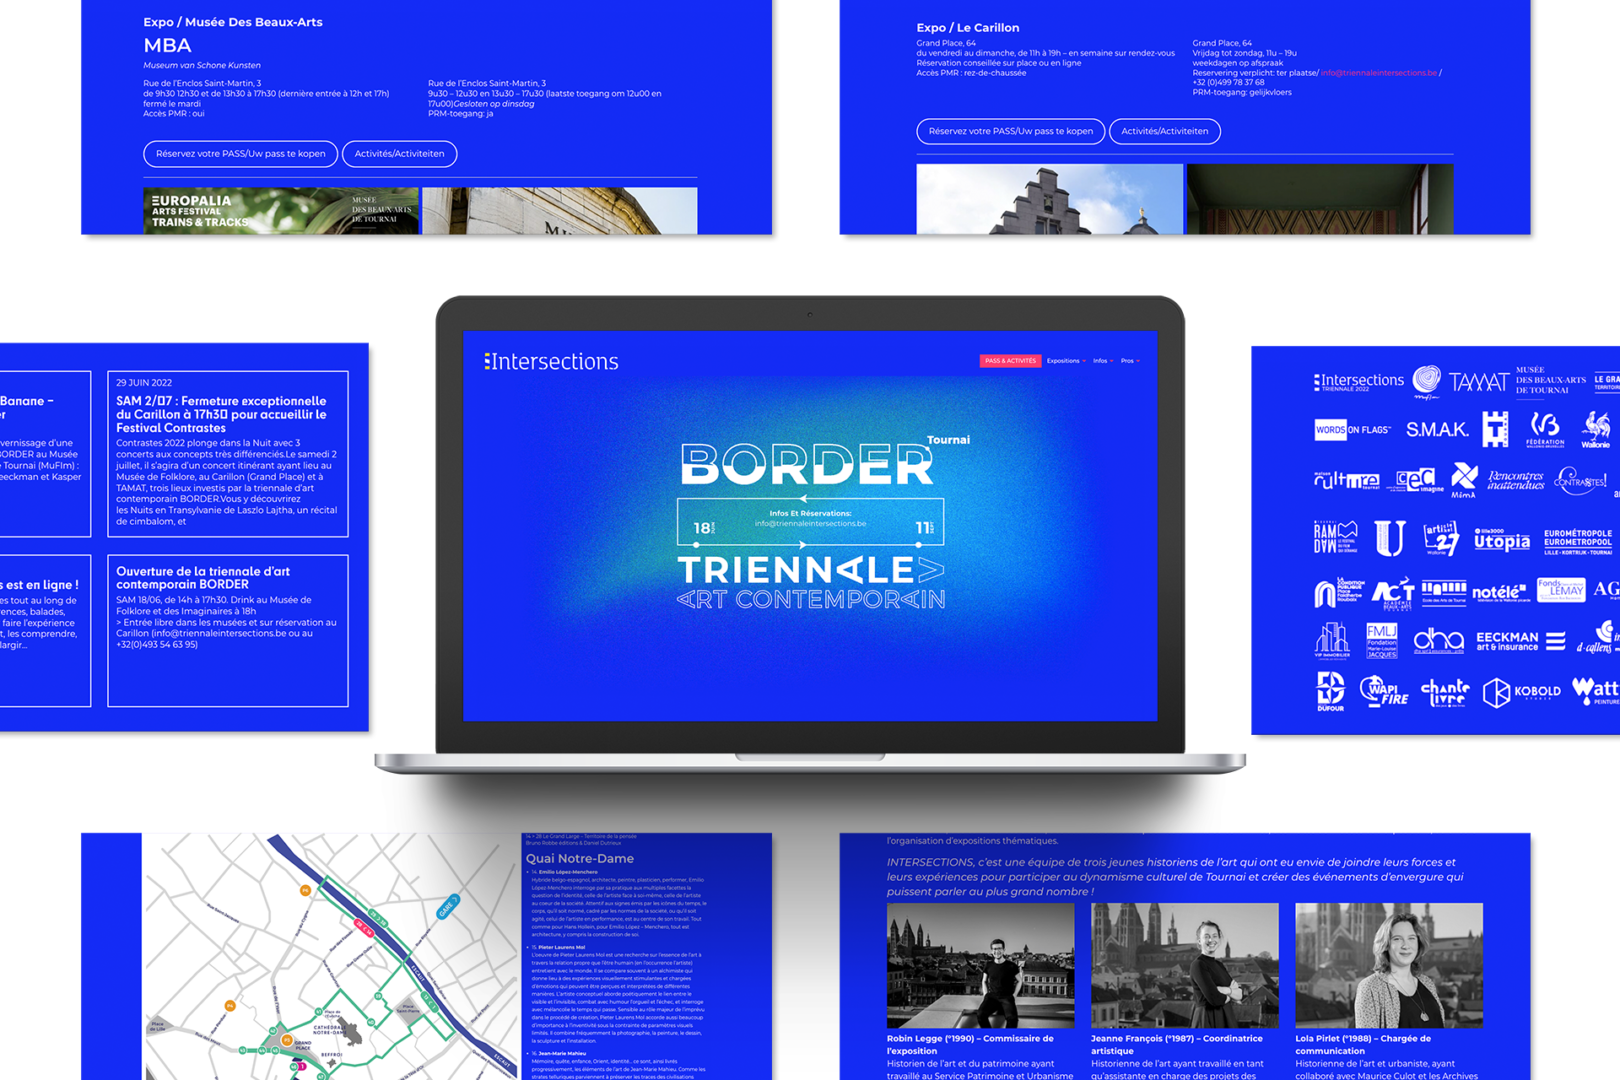Click the info@triennaleintersections.be link in Le Carillon panel

pyautogui.click(x=1379, y=73)
